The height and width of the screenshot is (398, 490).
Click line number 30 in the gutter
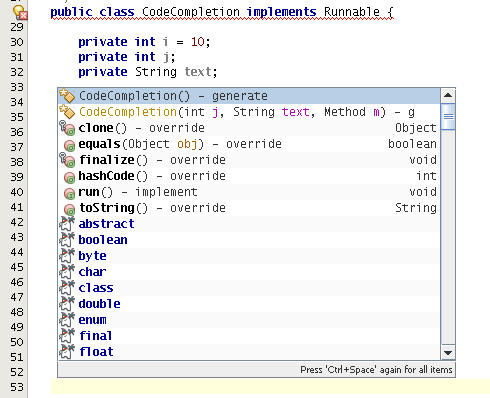click(x=17, y=42)
